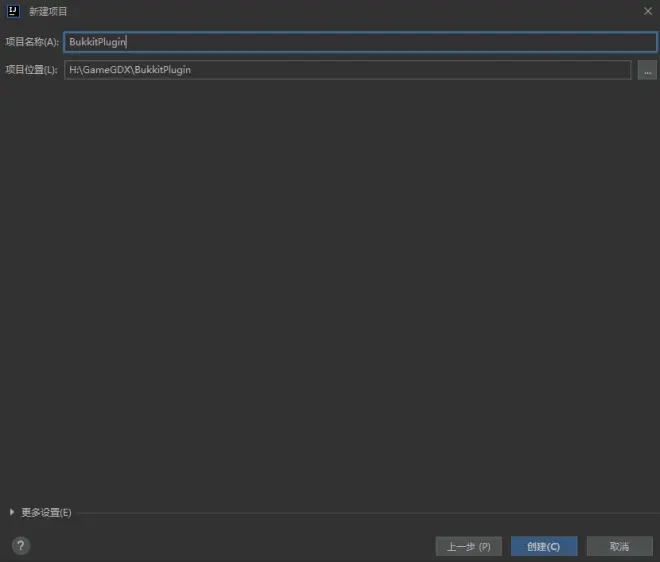Click the 新建项目 window title
This screenshot has width=660, height=562.
click(x=48, y=11)
